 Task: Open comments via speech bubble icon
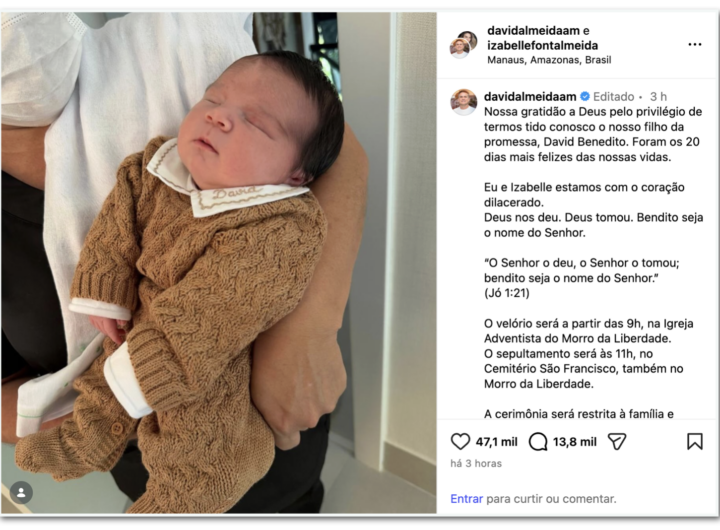coord(538,442)
